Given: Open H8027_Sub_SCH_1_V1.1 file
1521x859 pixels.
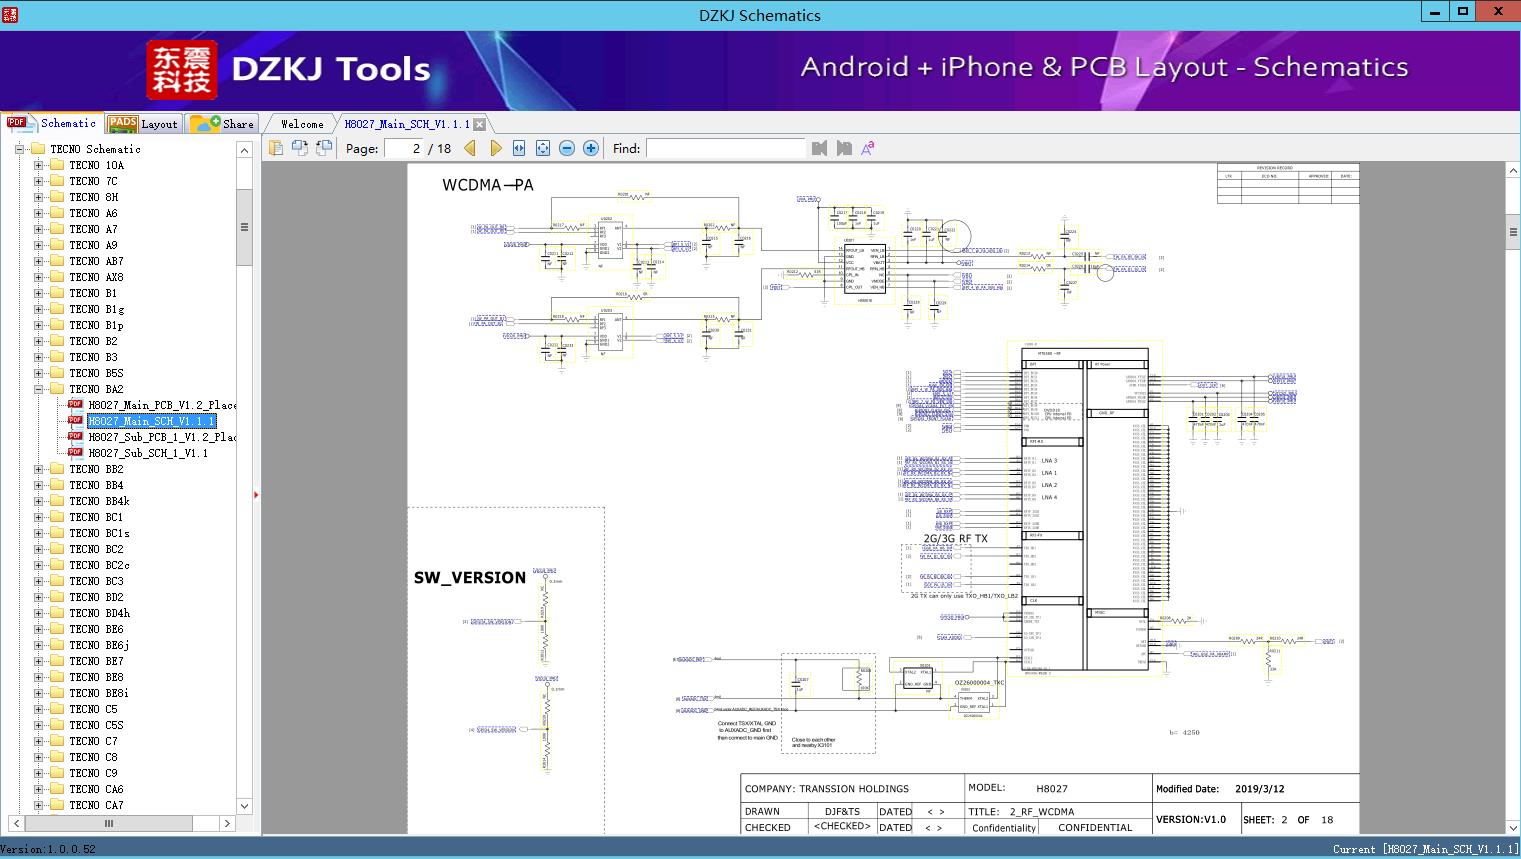Looking at the screenshot, I should coord(148,453).
